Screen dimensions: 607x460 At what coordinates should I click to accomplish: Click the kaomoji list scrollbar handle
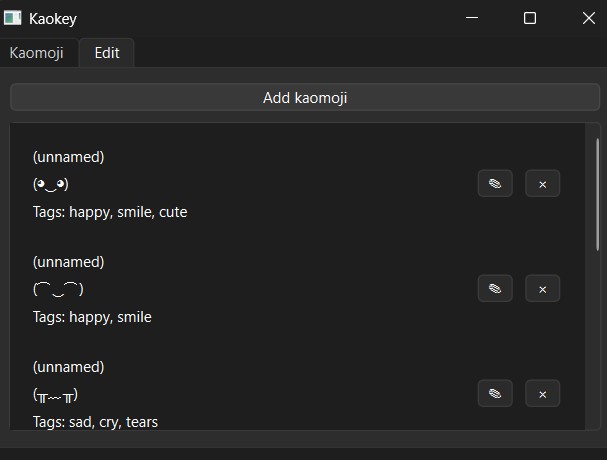coord(597,194)
